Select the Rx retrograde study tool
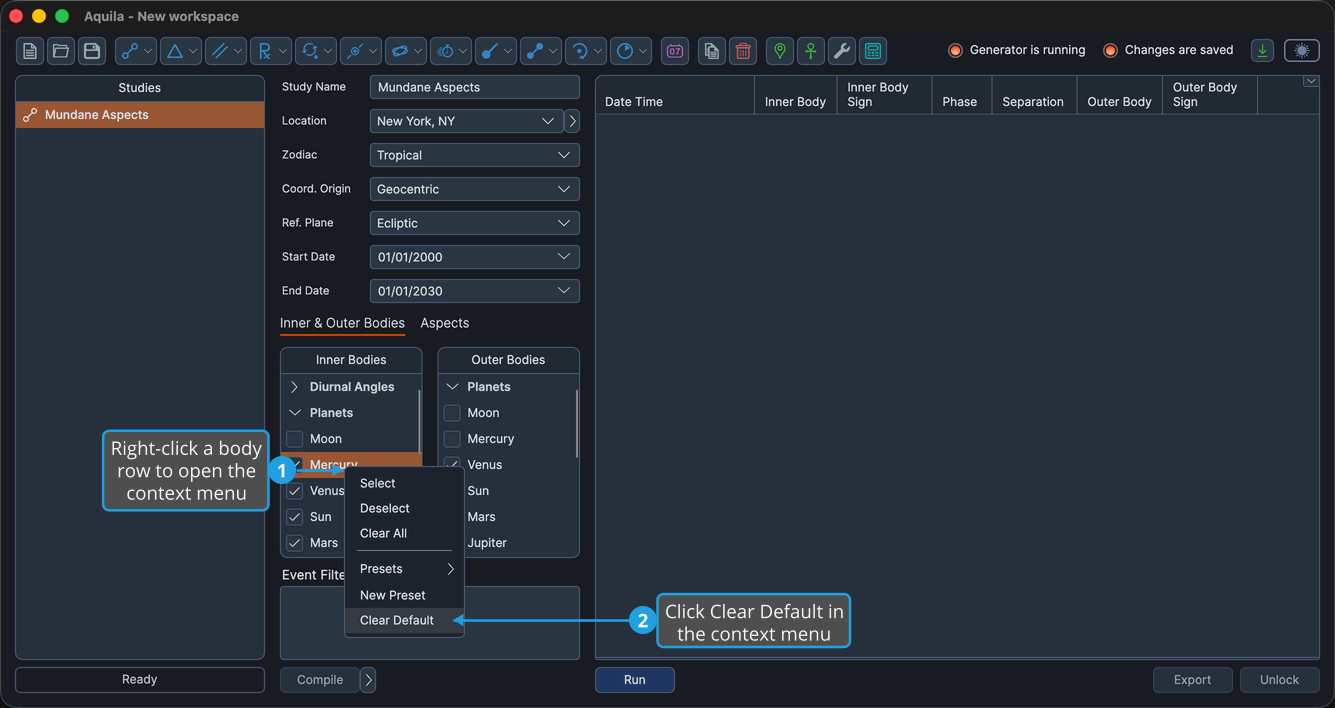 pos(264,51)
